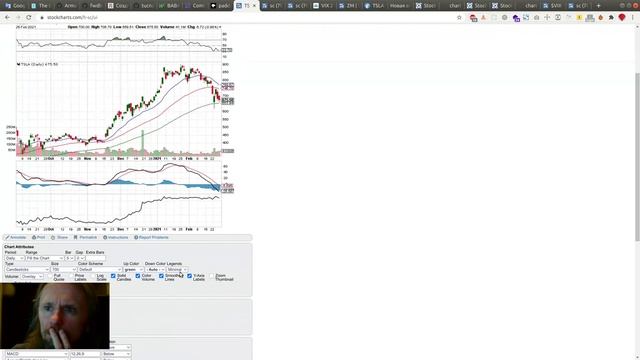Open the chart Size dropdown
Viewport: 640px width, 360px height.
64,269
